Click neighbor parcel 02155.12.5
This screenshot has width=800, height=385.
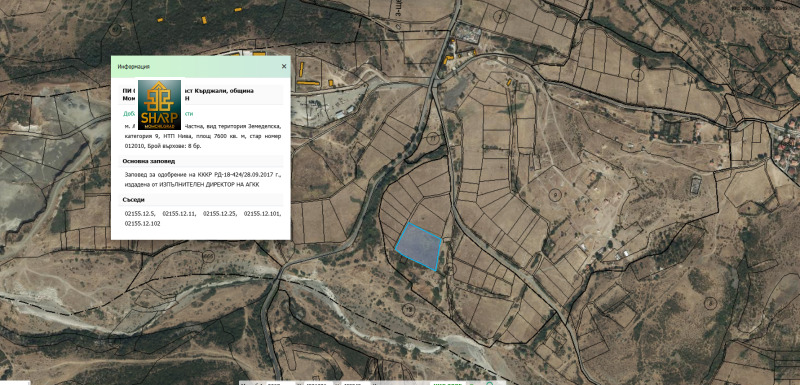pos(139,214)
